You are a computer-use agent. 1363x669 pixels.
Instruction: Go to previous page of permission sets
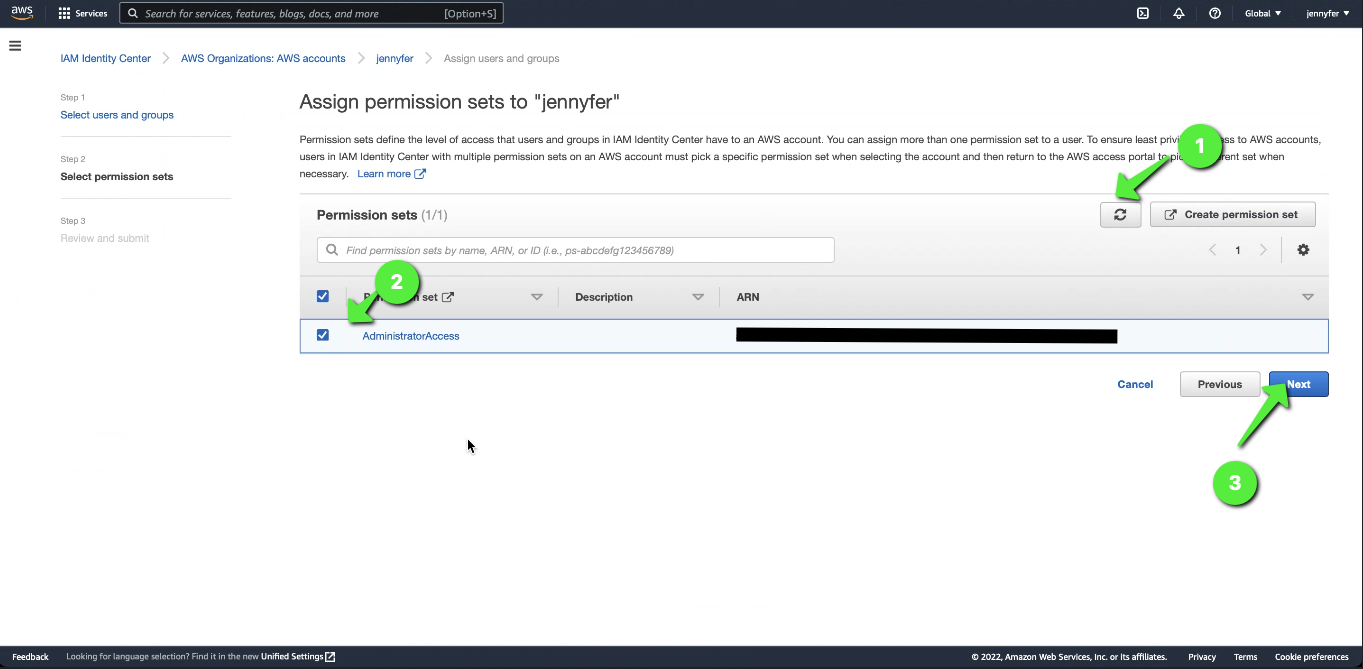(x=1212, y=250)
